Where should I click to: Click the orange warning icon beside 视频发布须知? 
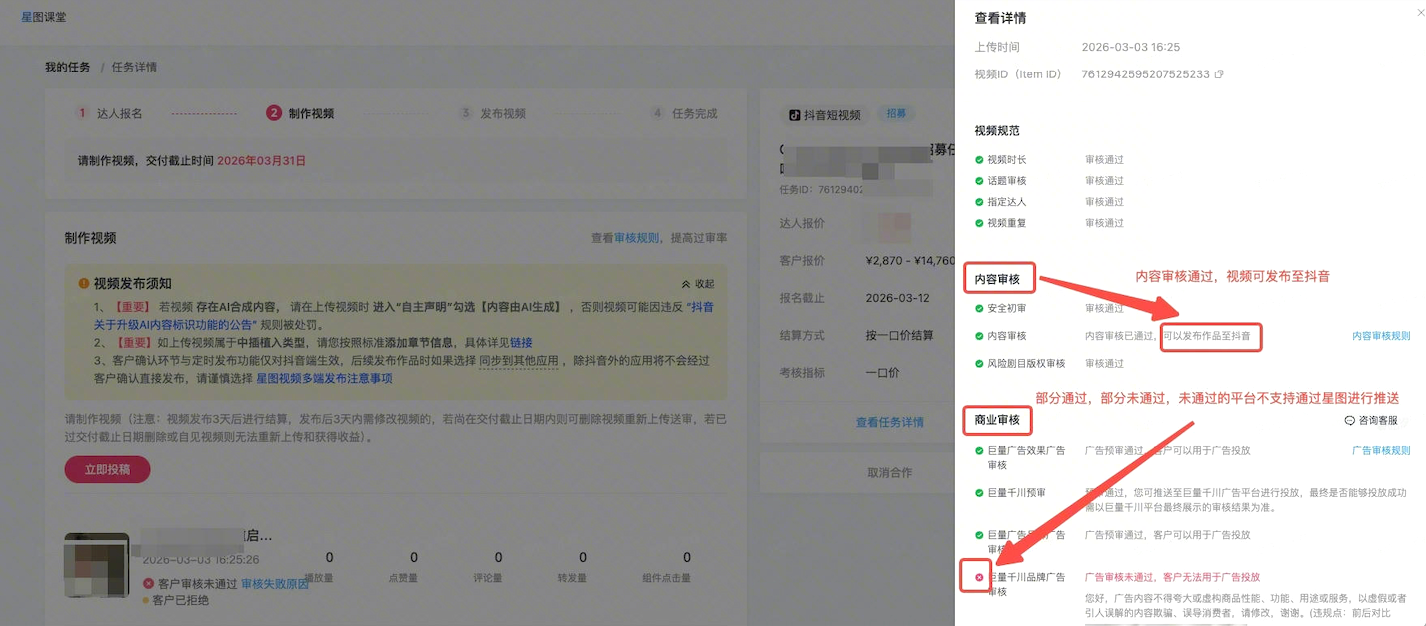84,284
